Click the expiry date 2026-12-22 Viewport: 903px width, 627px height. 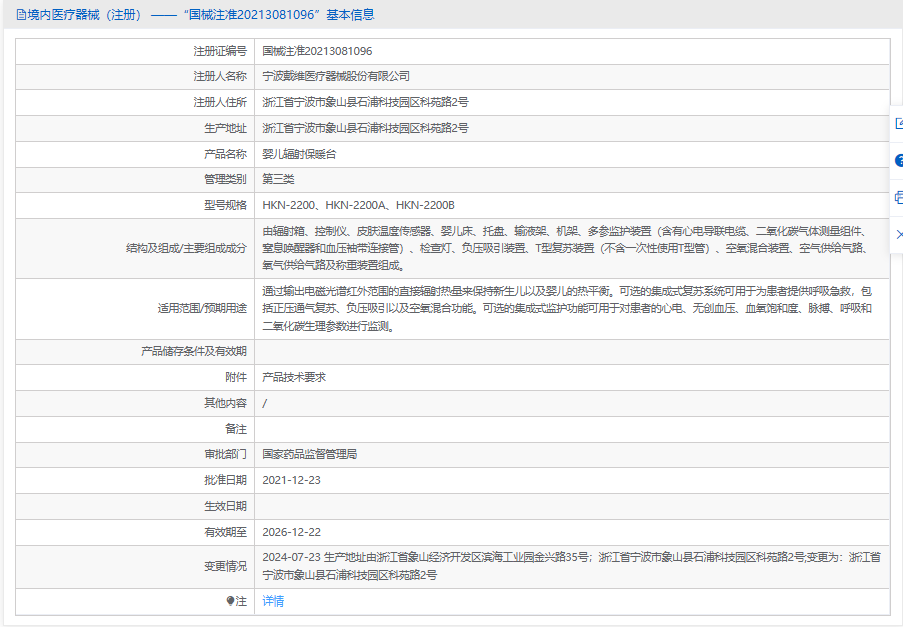(291, 532)
